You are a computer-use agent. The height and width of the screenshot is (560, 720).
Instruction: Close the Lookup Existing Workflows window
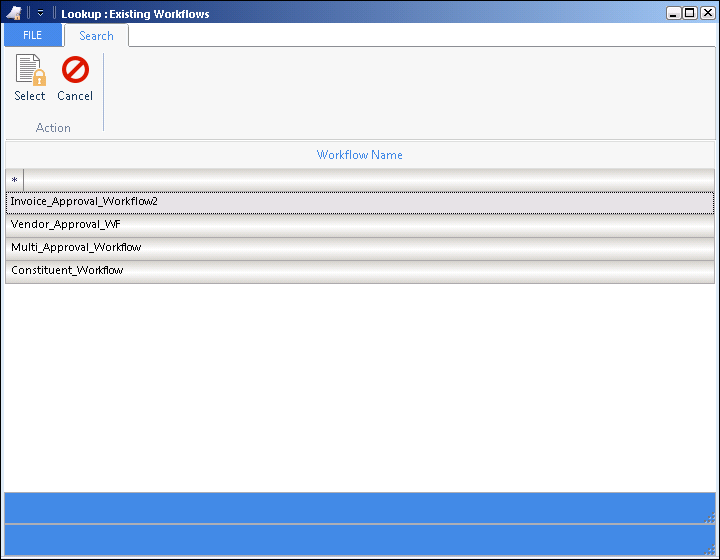pyautogui.click(x=708, y=13)
